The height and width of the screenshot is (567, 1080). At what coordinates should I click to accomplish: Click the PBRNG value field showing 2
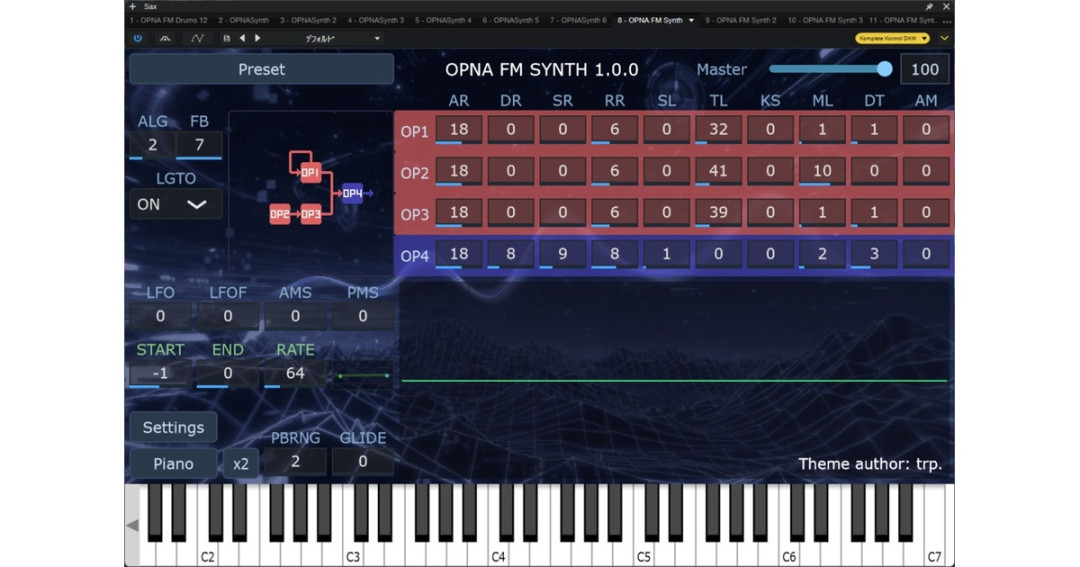coord(295,462)
